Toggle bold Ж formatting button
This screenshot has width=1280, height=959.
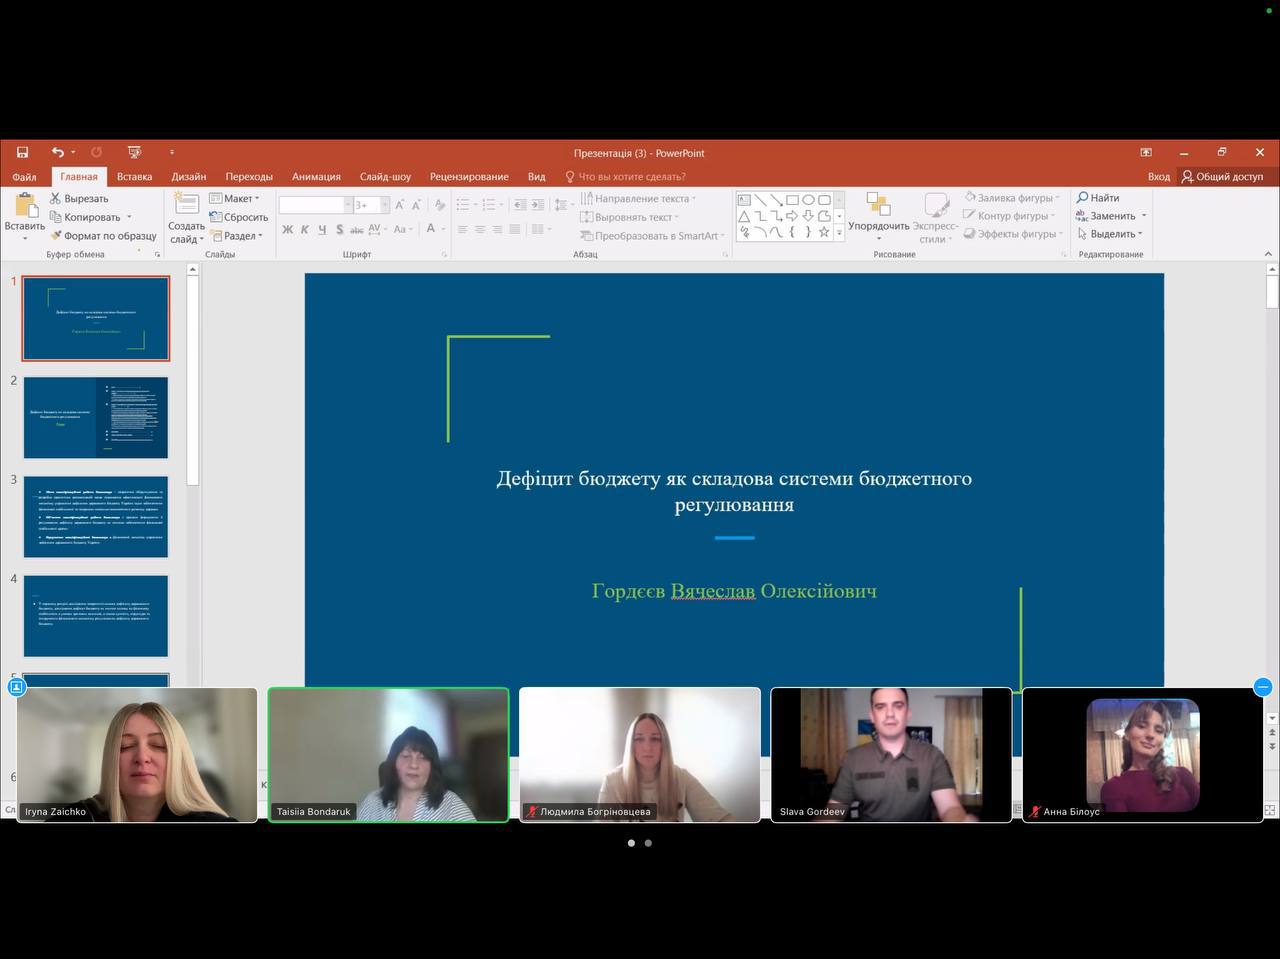click(x=288, y=230)
